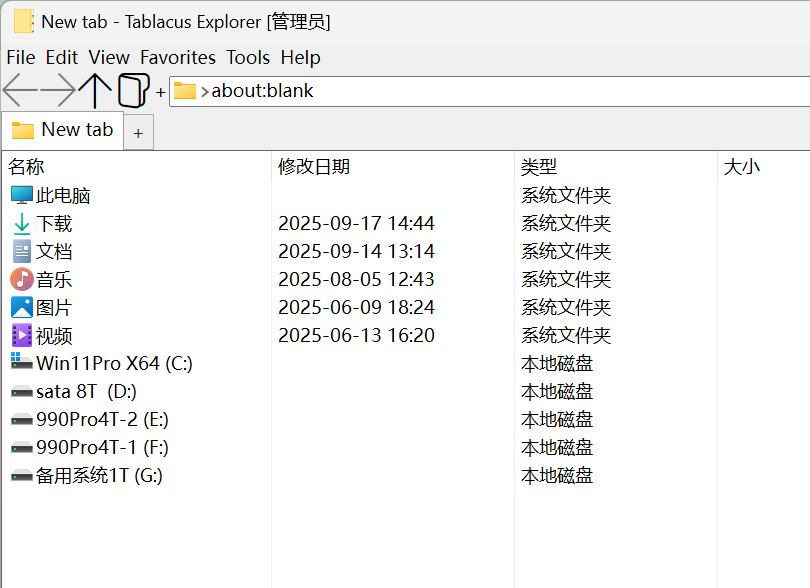The image size is (810, 588).
Task: Select the 下载 downloads folder icon
Action: click(x=22, y=224)
